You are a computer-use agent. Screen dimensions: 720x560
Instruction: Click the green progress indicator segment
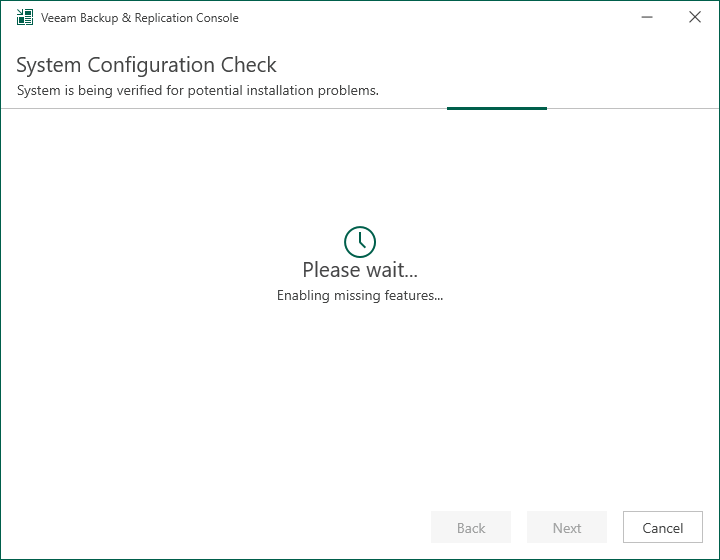[497, 108]
